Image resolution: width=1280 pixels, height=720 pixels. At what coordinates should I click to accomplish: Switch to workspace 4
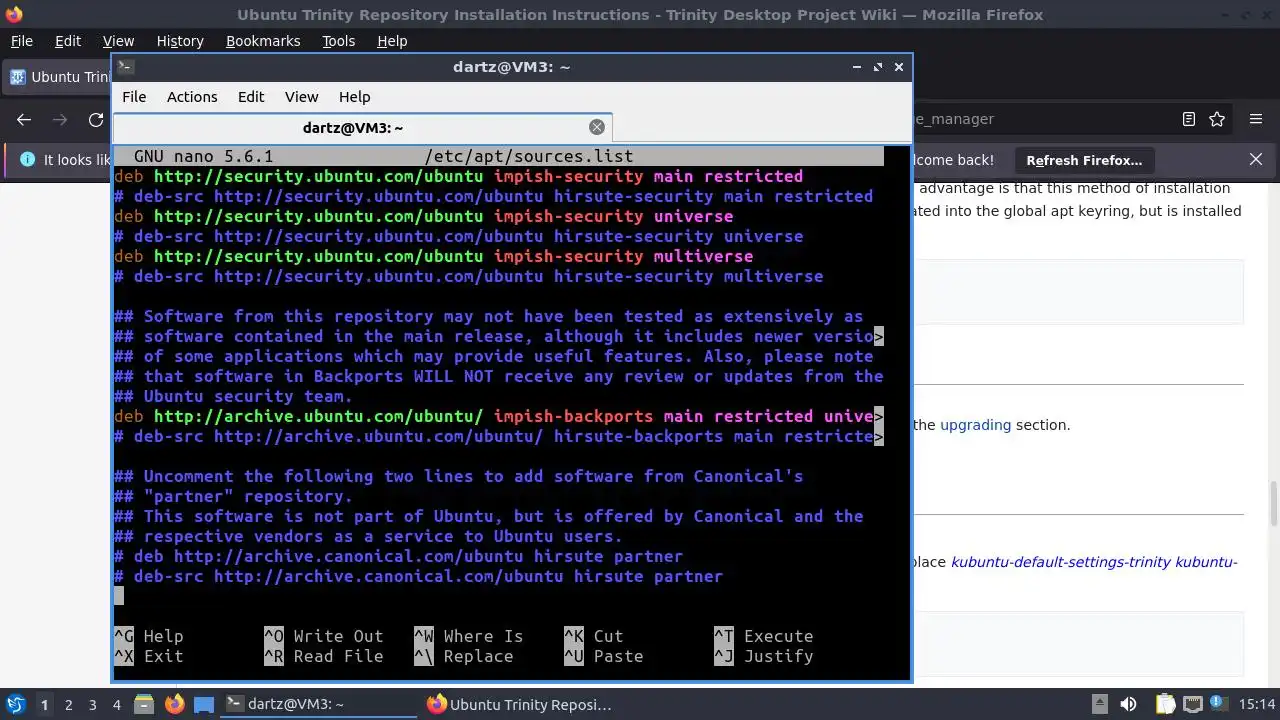(116, 705)
